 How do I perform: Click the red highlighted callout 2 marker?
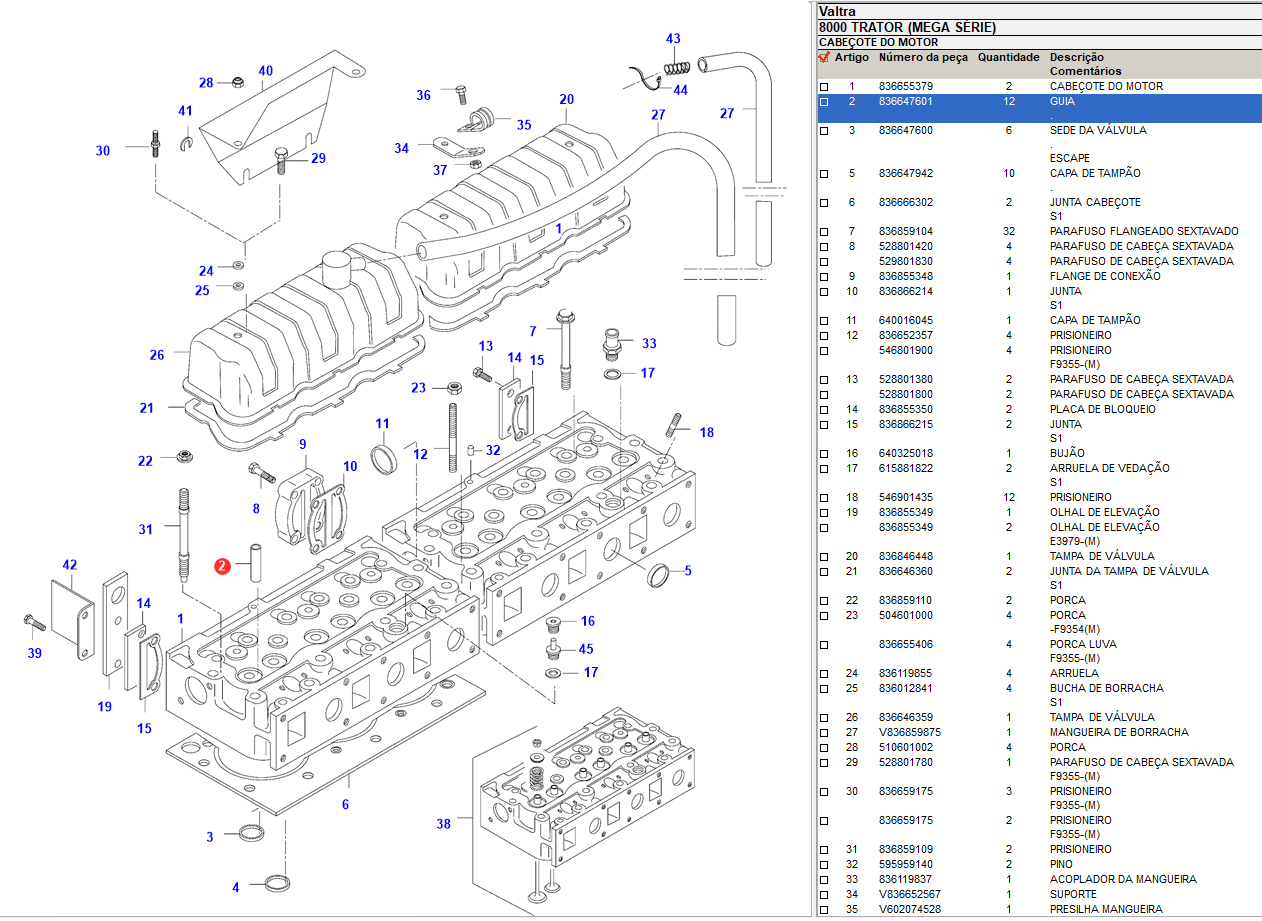pos(222,567)
